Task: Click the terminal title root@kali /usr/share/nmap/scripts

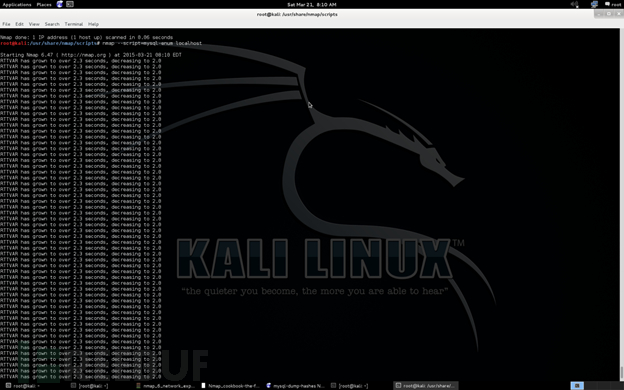Action: point(297,14)
